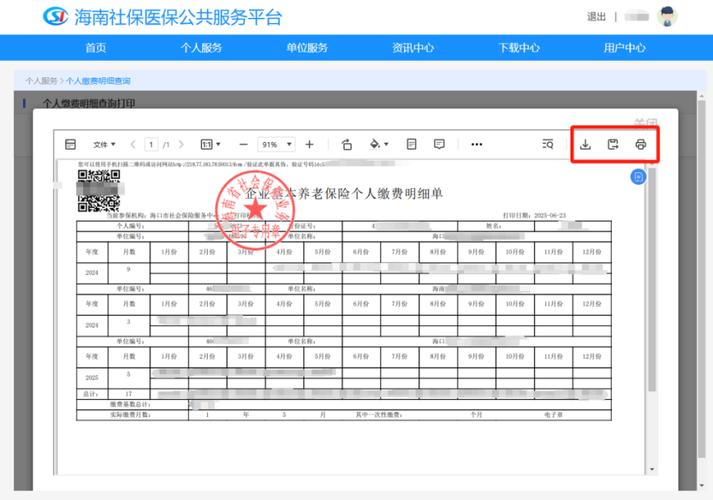Print the document with printer icon
713x500 pixels.
pos(641,145)
